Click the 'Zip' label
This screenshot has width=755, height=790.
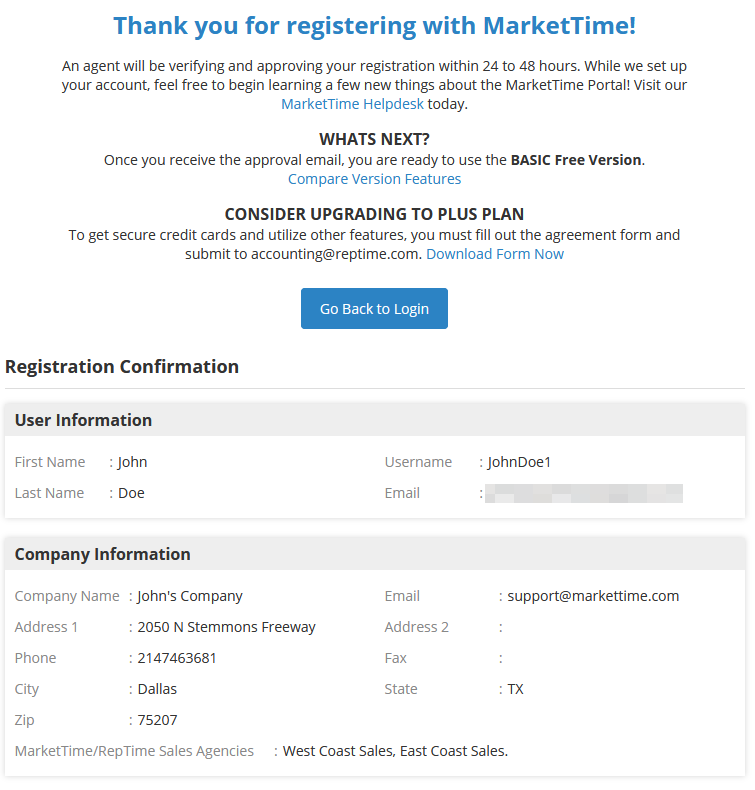click(24, 720)
